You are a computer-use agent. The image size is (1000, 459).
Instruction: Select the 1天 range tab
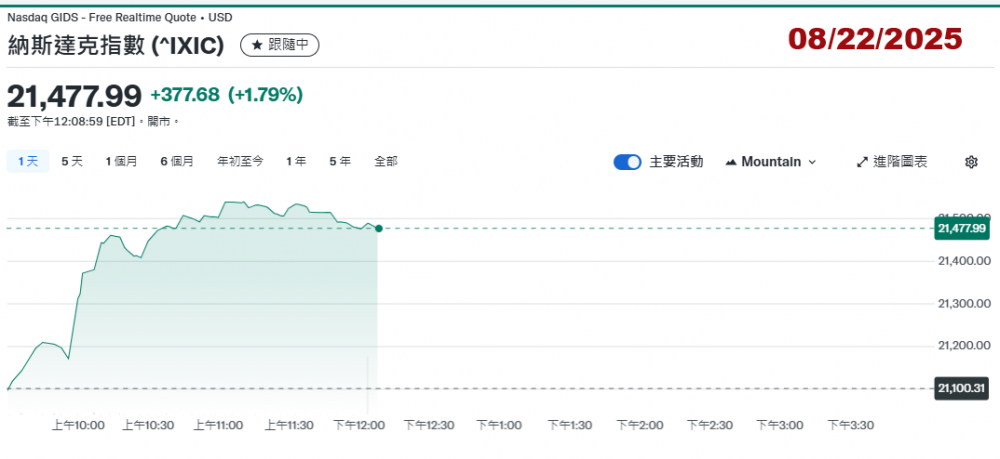click(x=27, y=161)
